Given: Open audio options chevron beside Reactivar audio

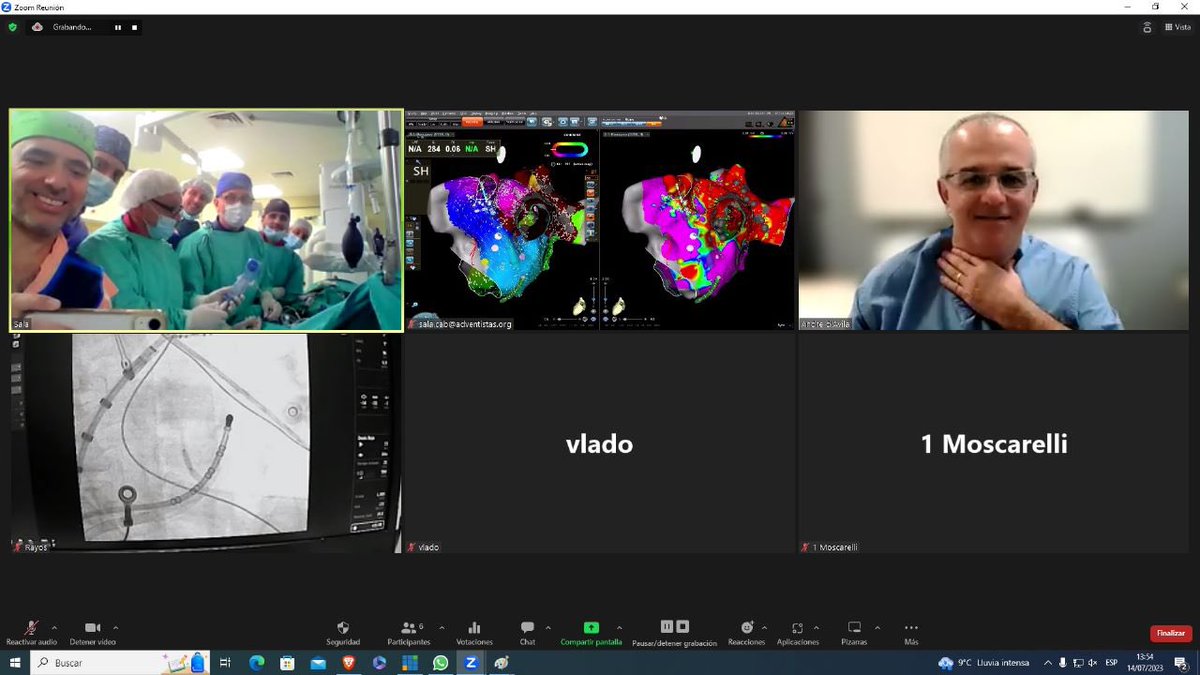Looking at the screenshot, I should pyautogui.click(x=54, y=627).
